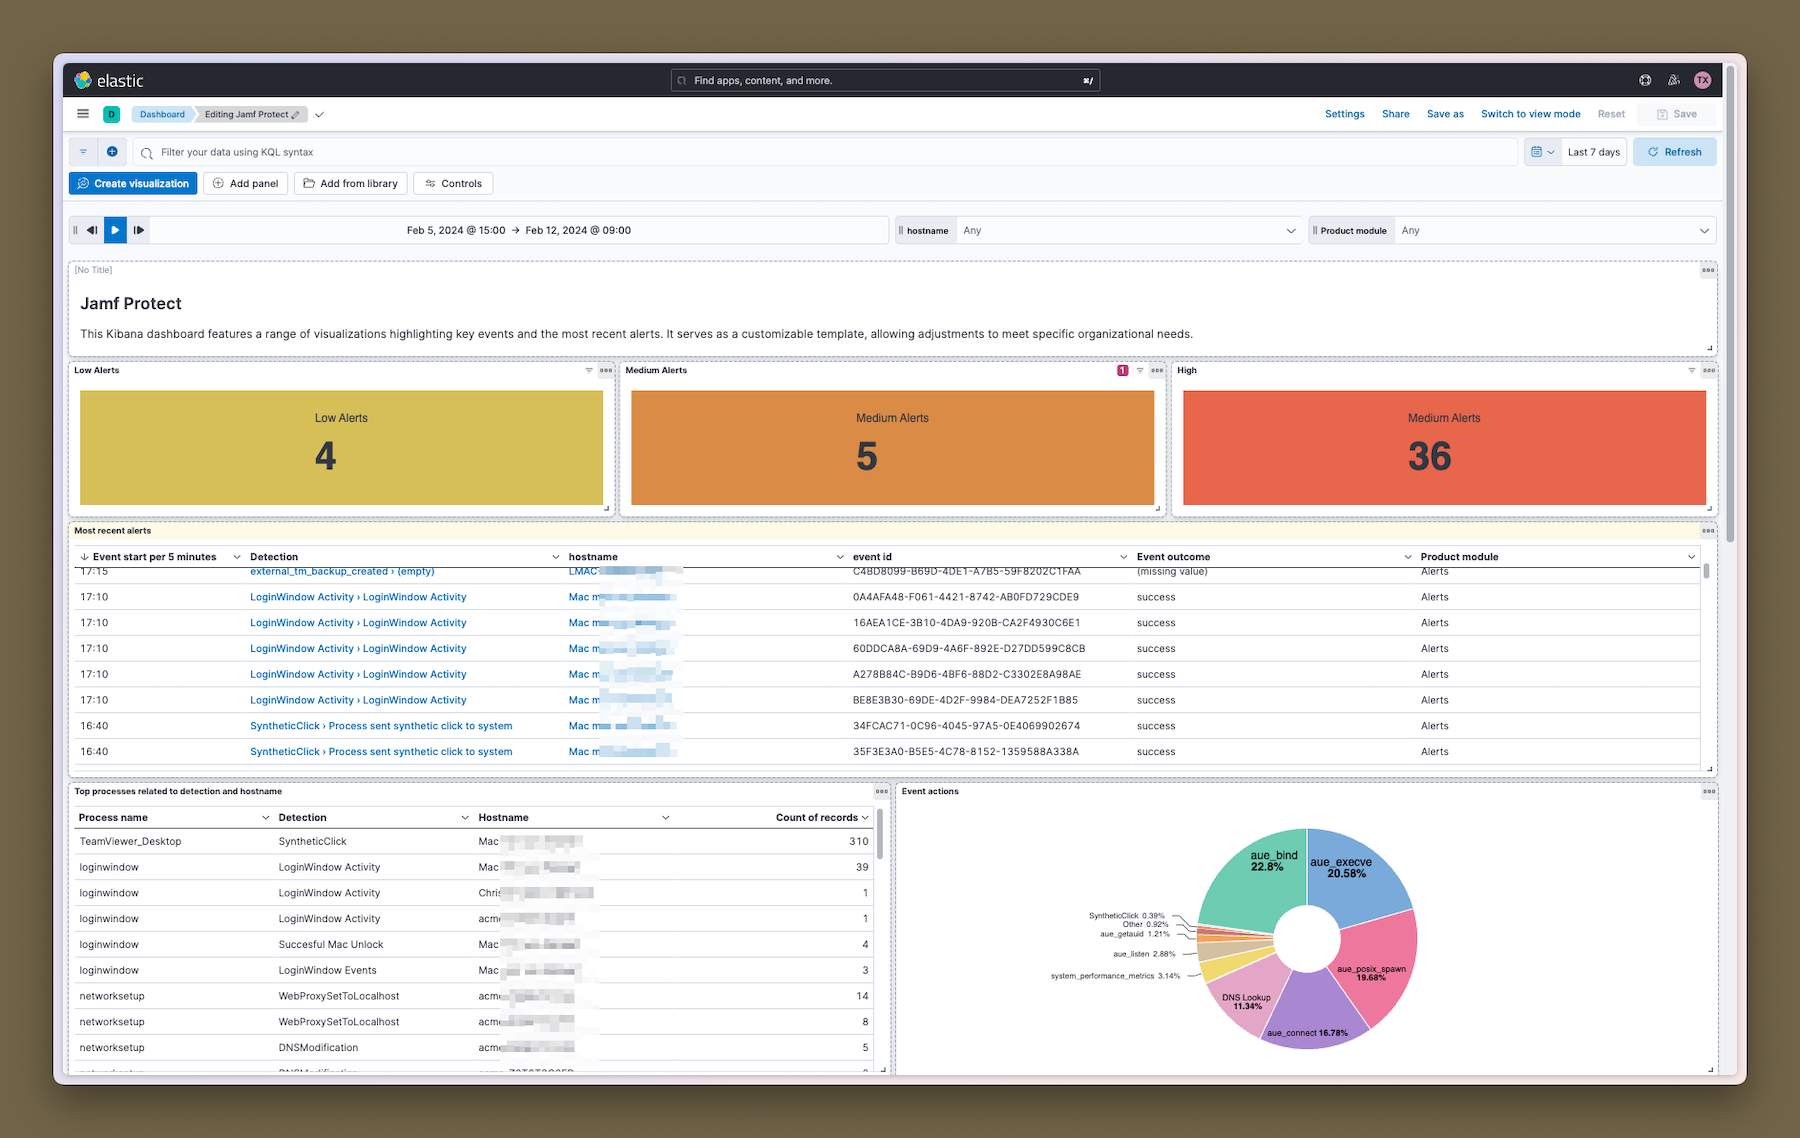Click the filter icon on the High panel
Screen dimensions: 1800x1138
(1691, 370)
